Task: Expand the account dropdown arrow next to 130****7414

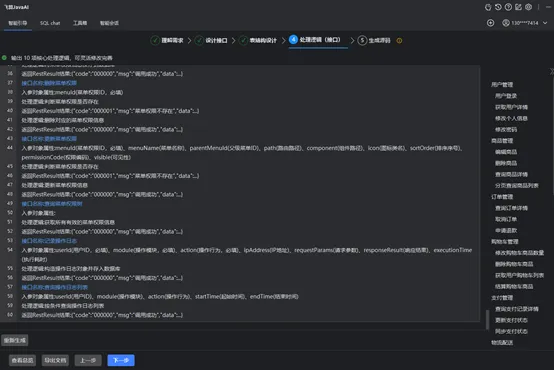Action: (545, 23)
